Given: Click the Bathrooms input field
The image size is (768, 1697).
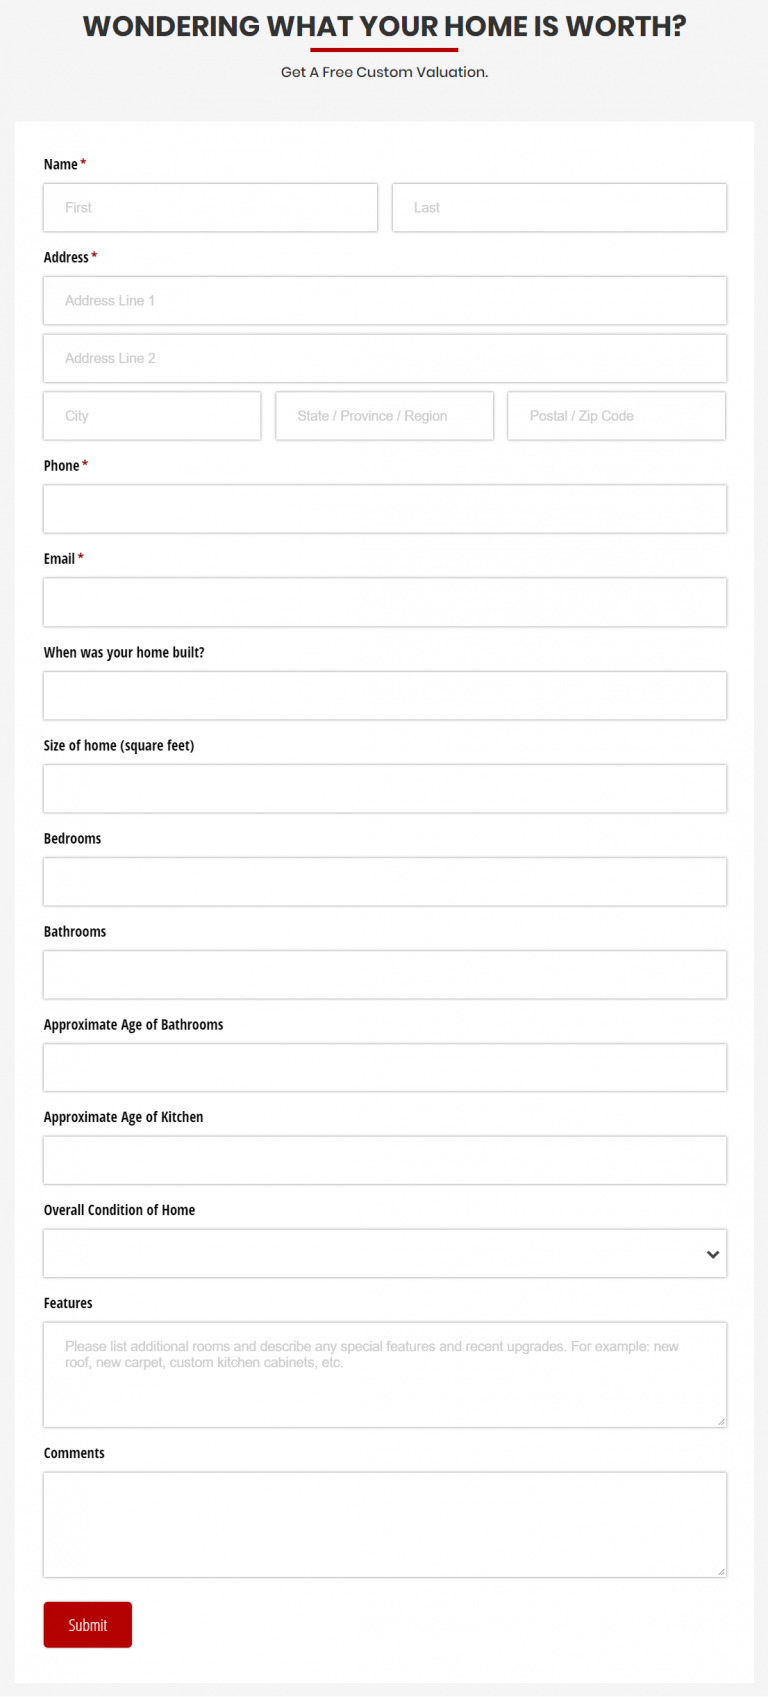Looking at the screenshot, I should 384,974.
